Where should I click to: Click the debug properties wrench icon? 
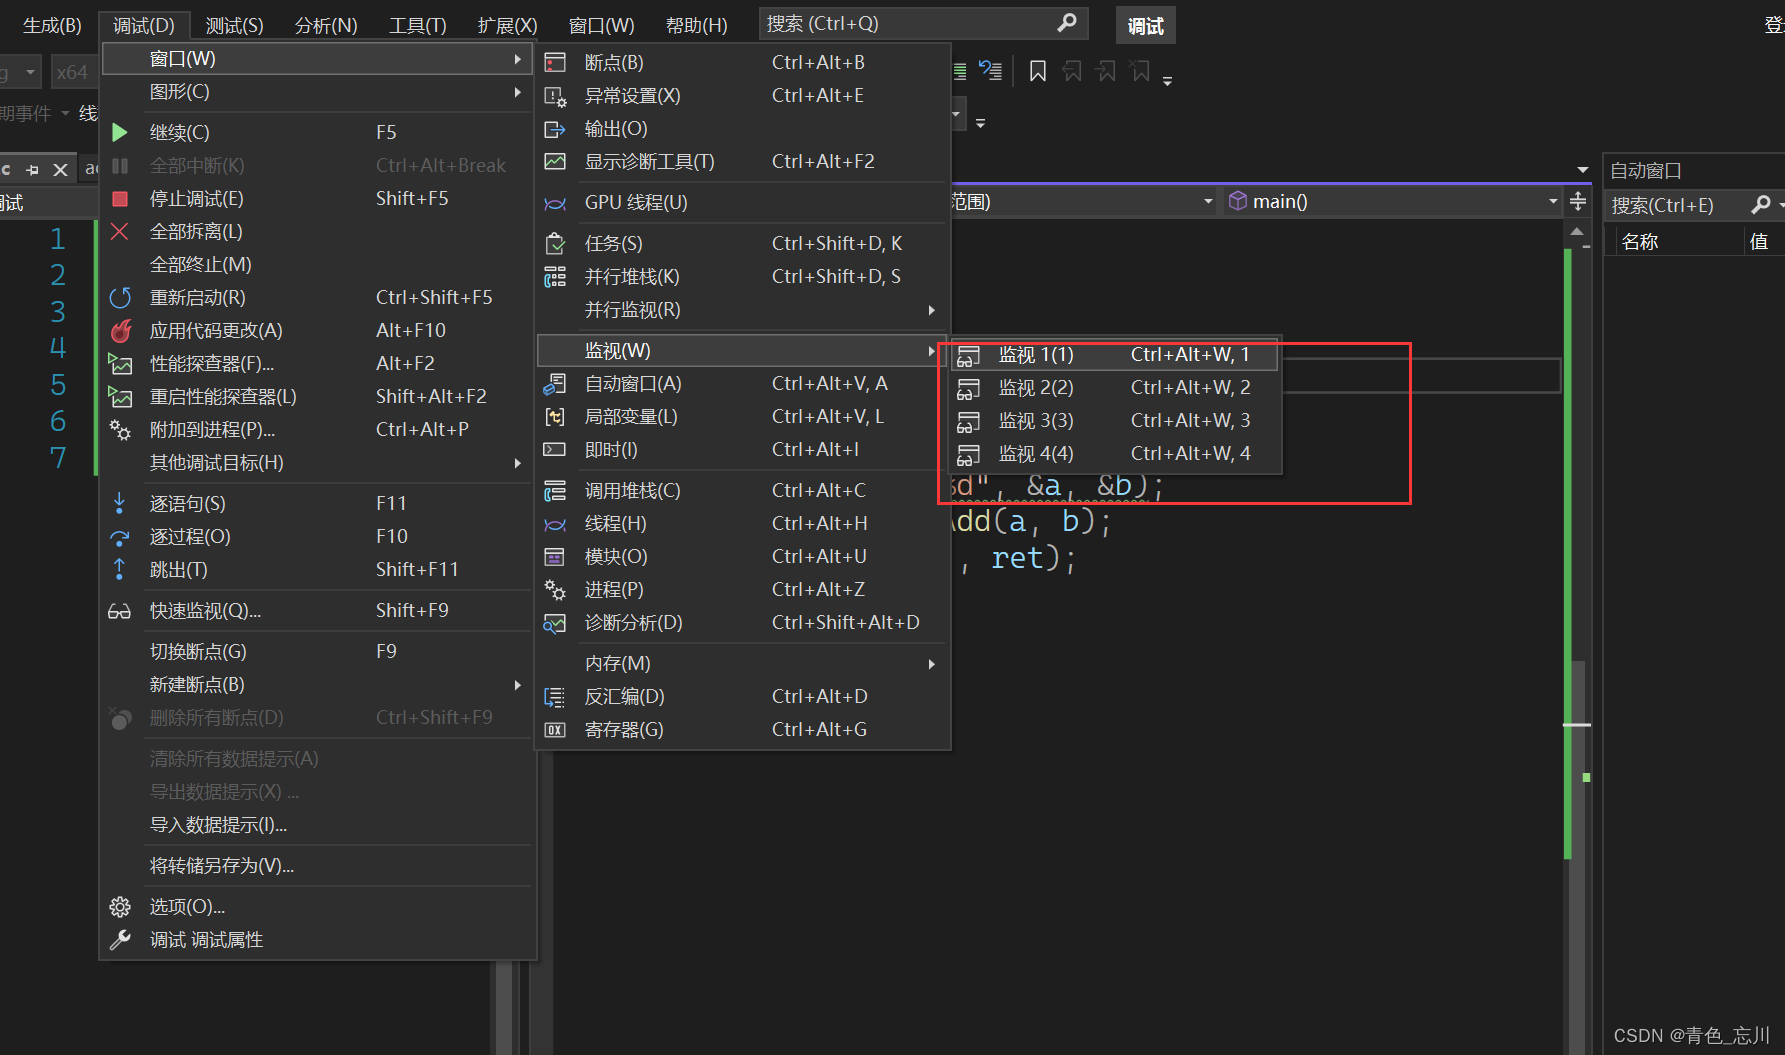click(x=120, y=939)
